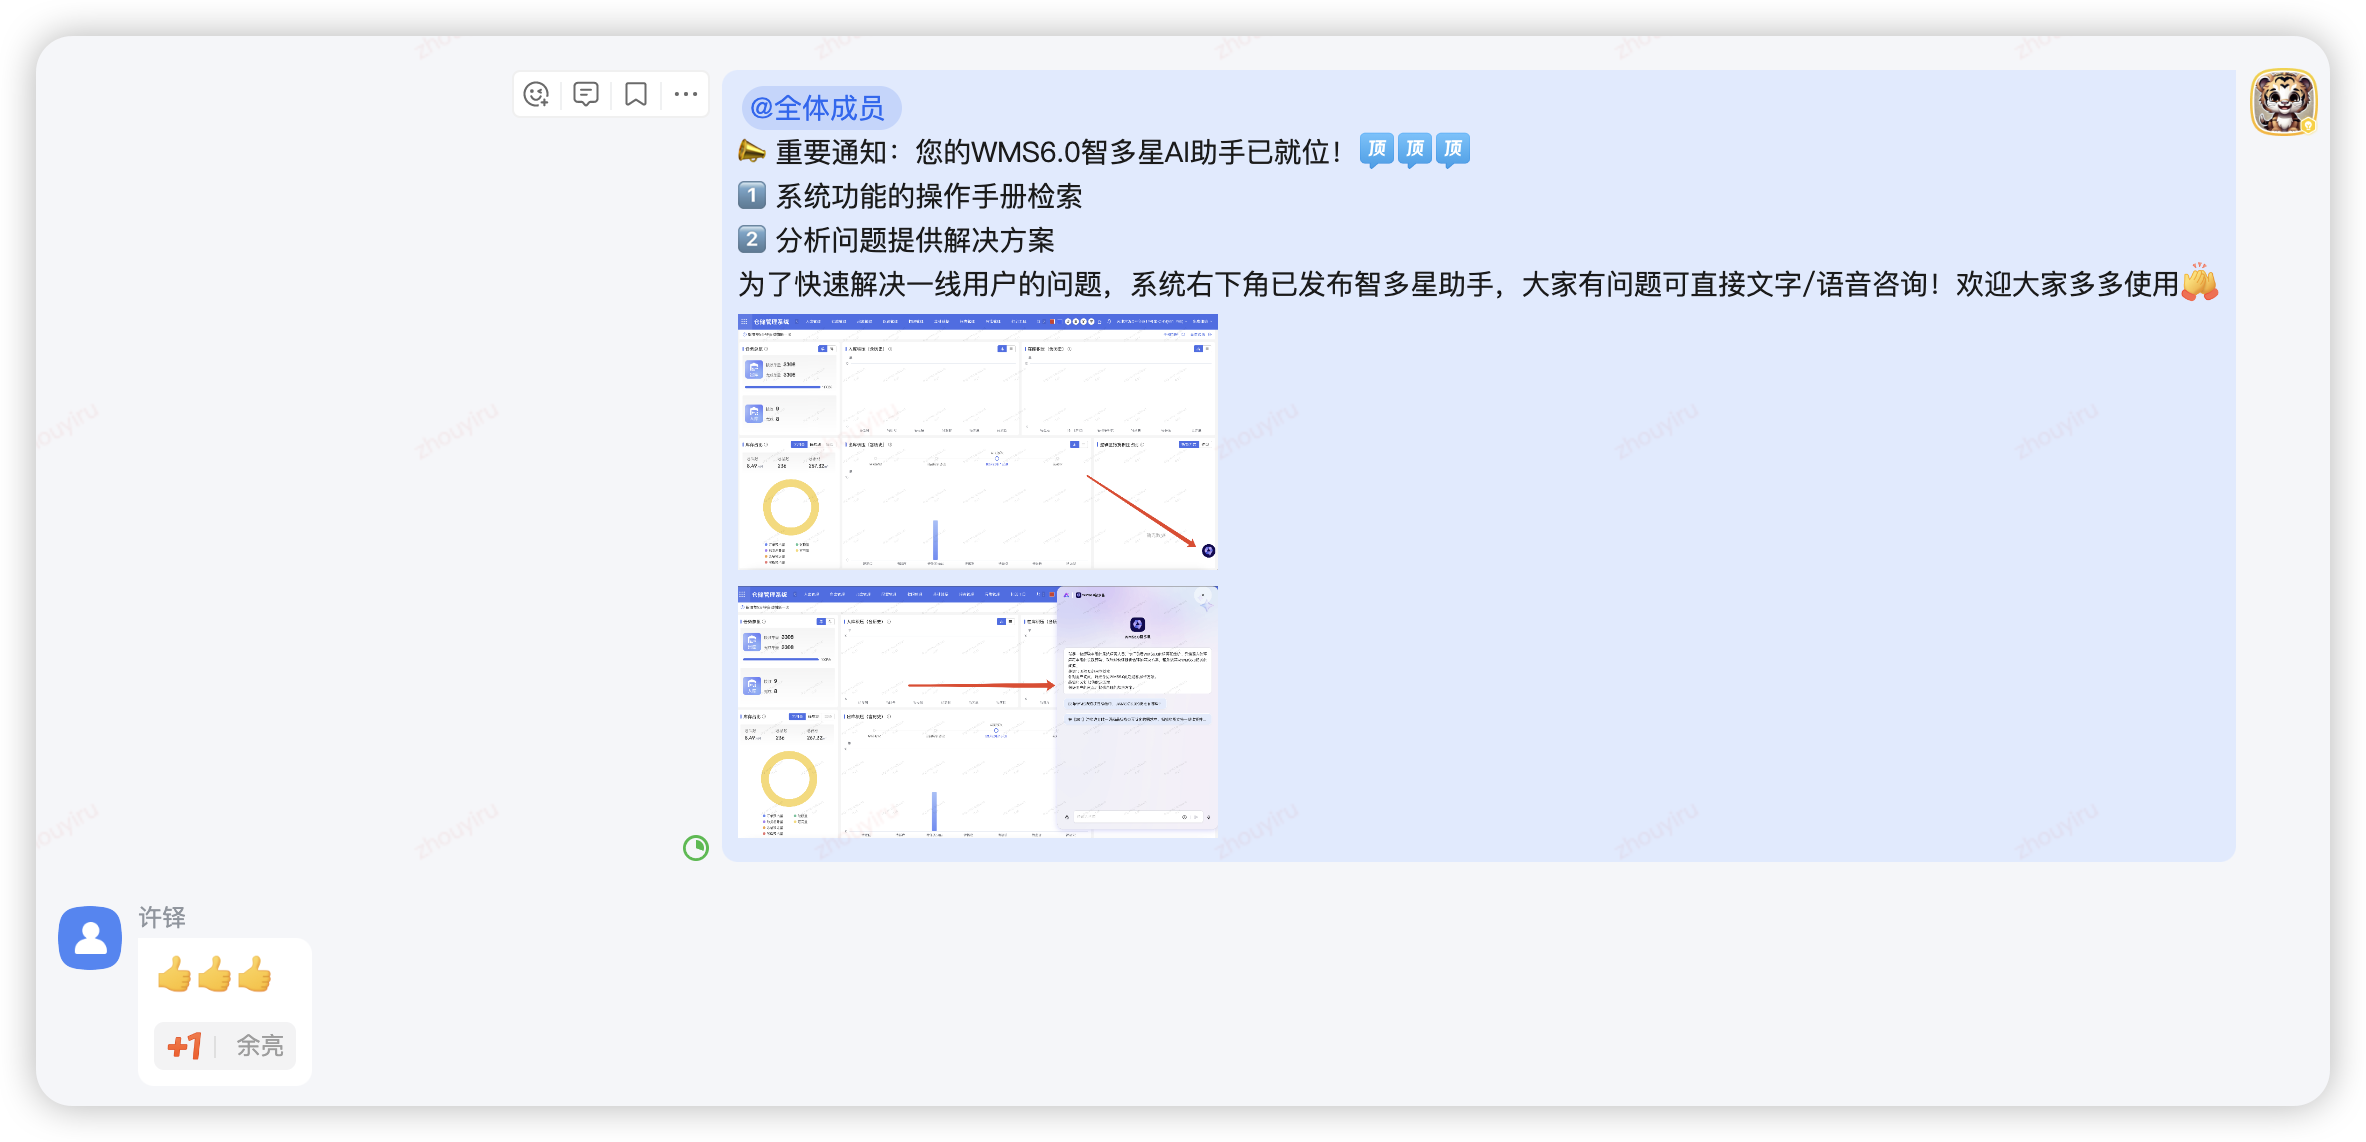Open the sender's tiger avatar

(x=2283, y=102)
